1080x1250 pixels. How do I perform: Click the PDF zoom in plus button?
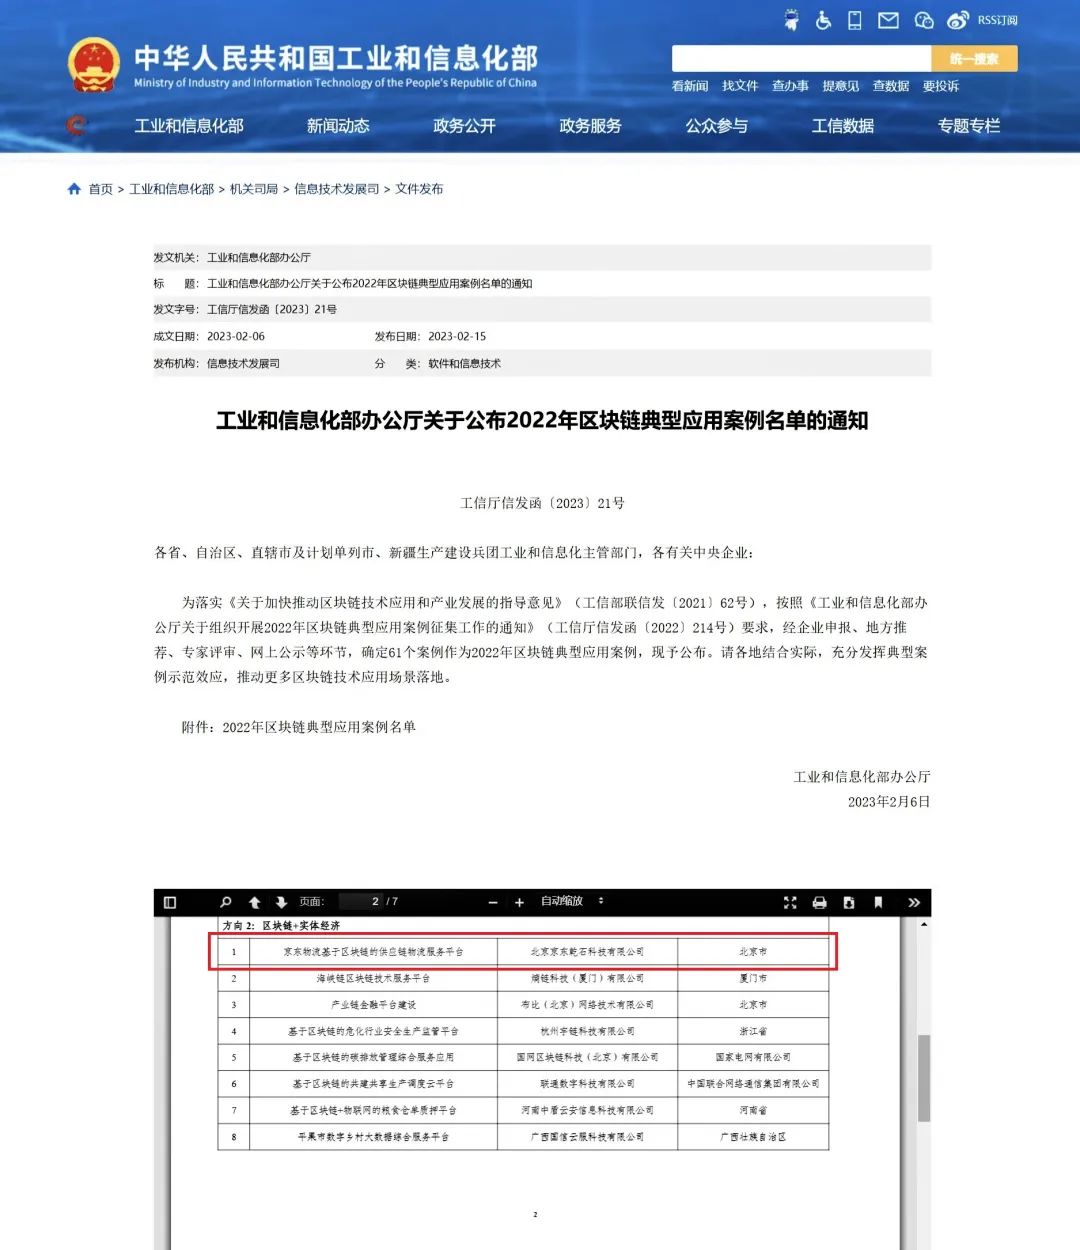(519, 902)
